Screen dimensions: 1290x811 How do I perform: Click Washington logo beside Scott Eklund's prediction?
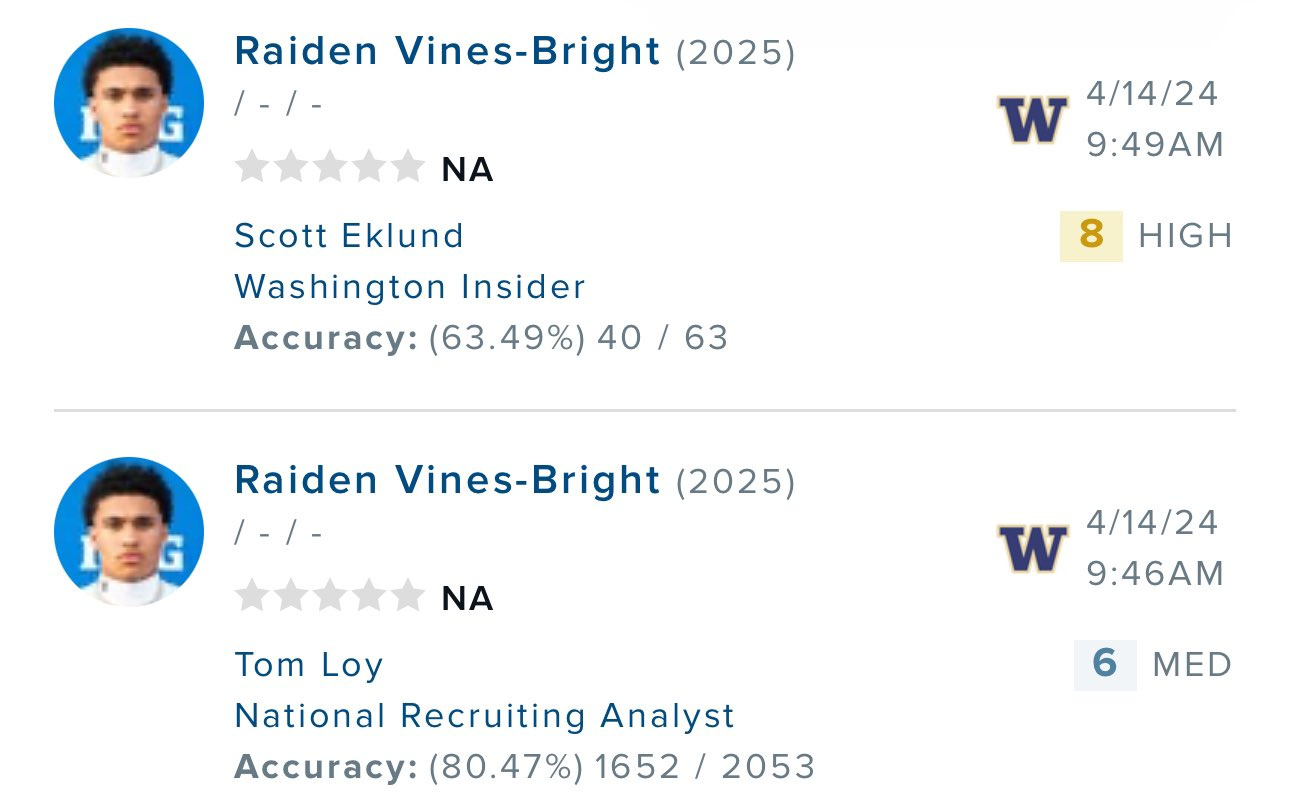point(1033,120)
